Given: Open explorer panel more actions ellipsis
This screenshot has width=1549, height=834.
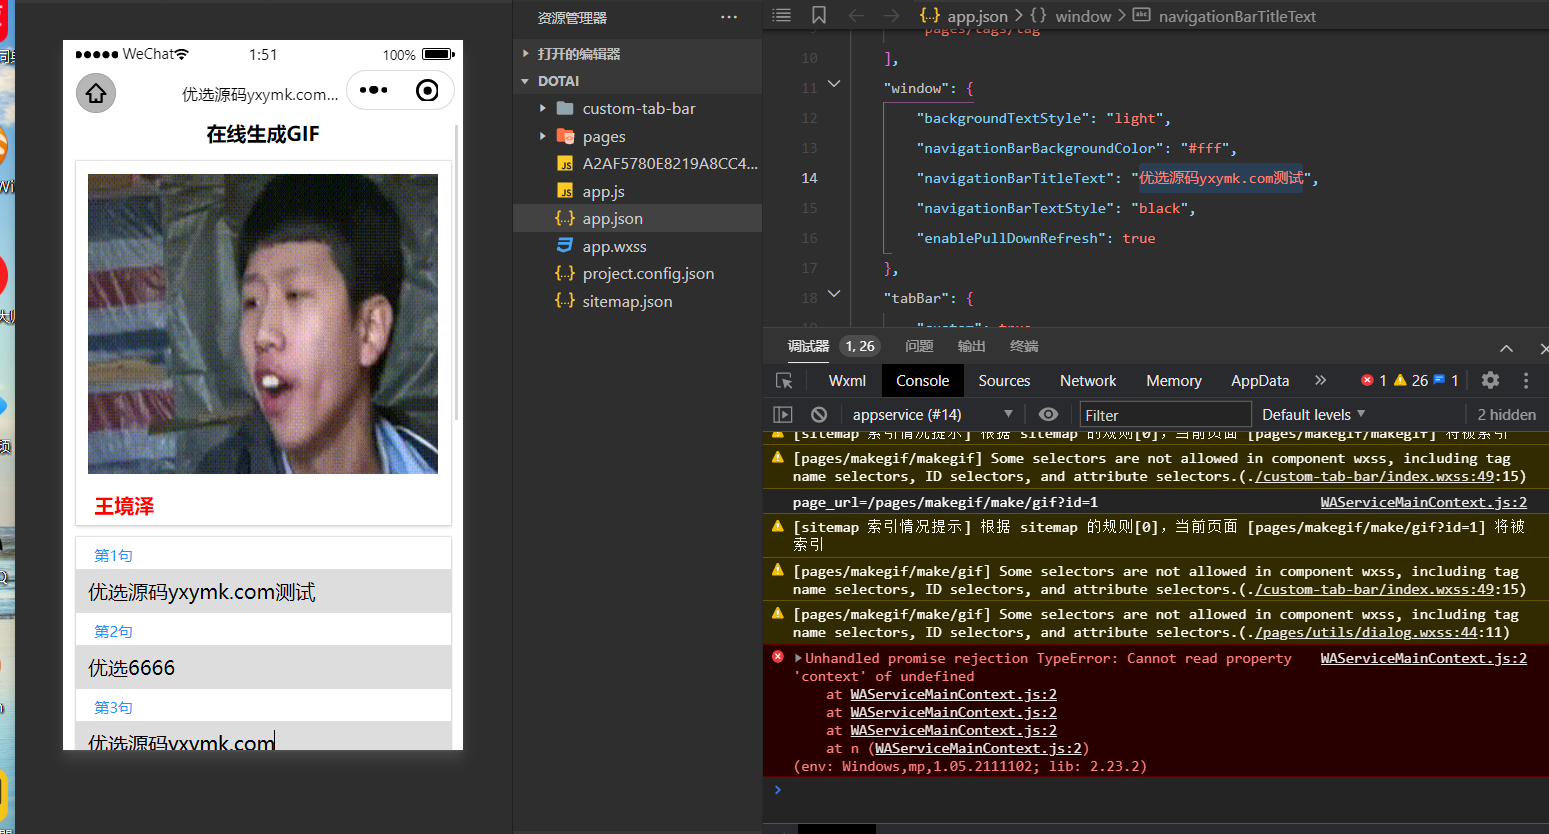Looking at the screenshot, I should coord(729,17).
